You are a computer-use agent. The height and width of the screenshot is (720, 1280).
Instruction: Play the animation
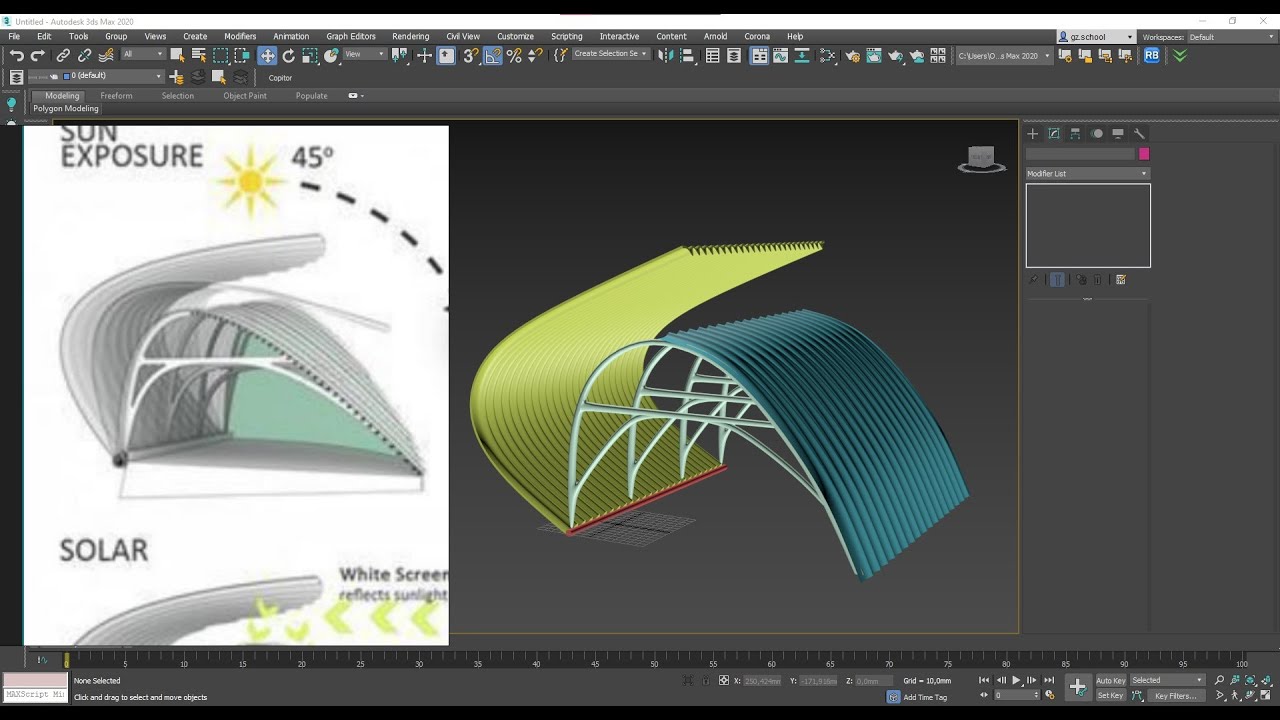1017,680
